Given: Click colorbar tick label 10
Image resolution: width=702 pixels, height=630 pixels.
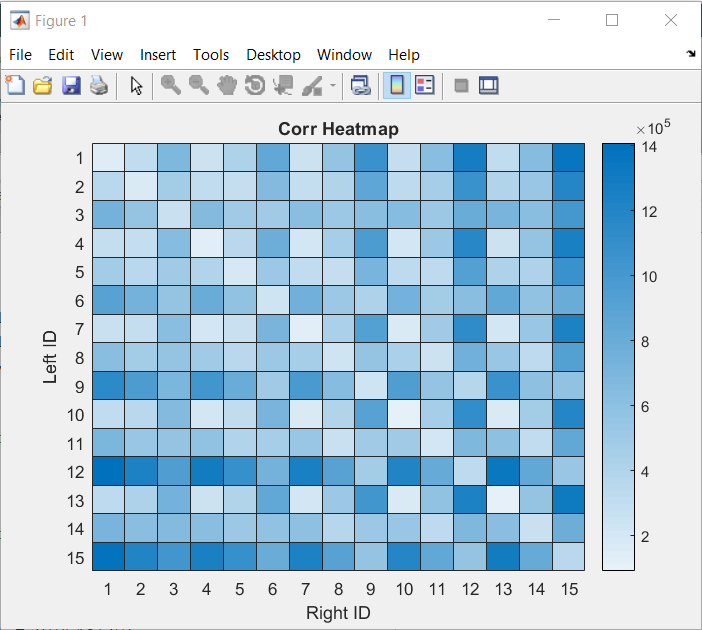Looking at the screenshot, I should pyautogui.click(x=649, y=277).
